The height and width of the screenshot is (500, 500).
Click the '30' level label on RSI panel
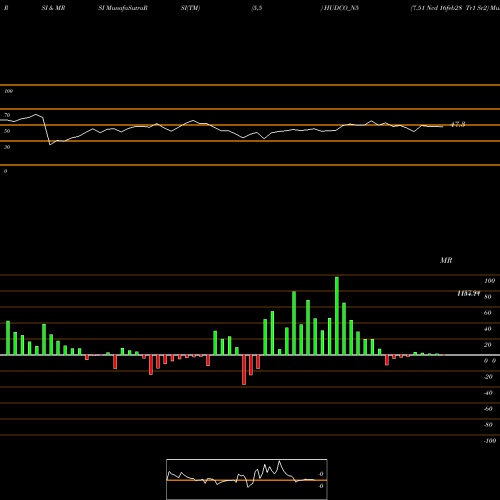point(7,147)
